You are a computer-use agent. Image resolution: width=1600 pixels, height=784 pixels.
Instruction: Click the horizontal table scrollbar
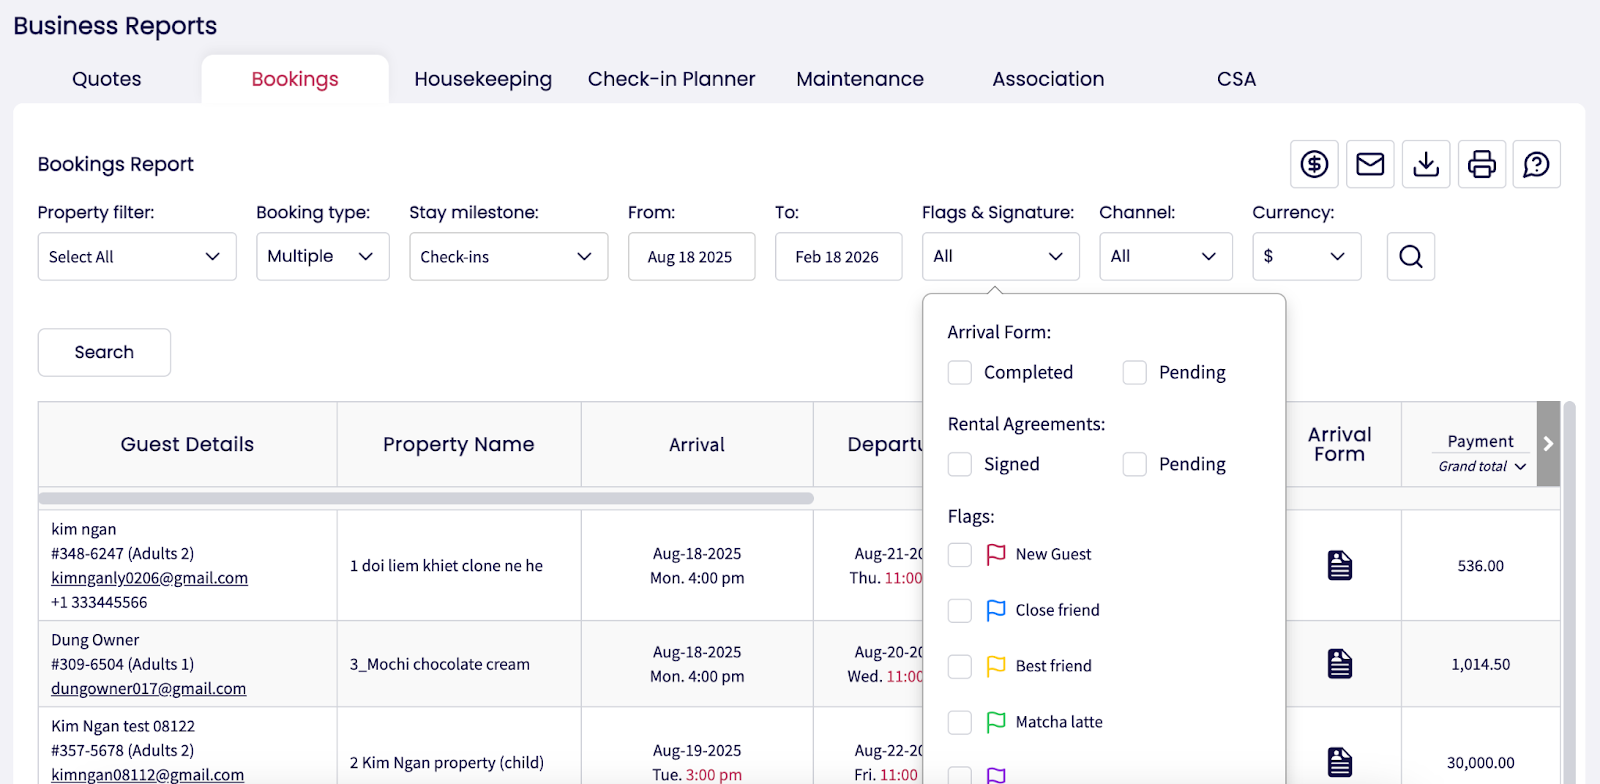(x=426, y=498)
